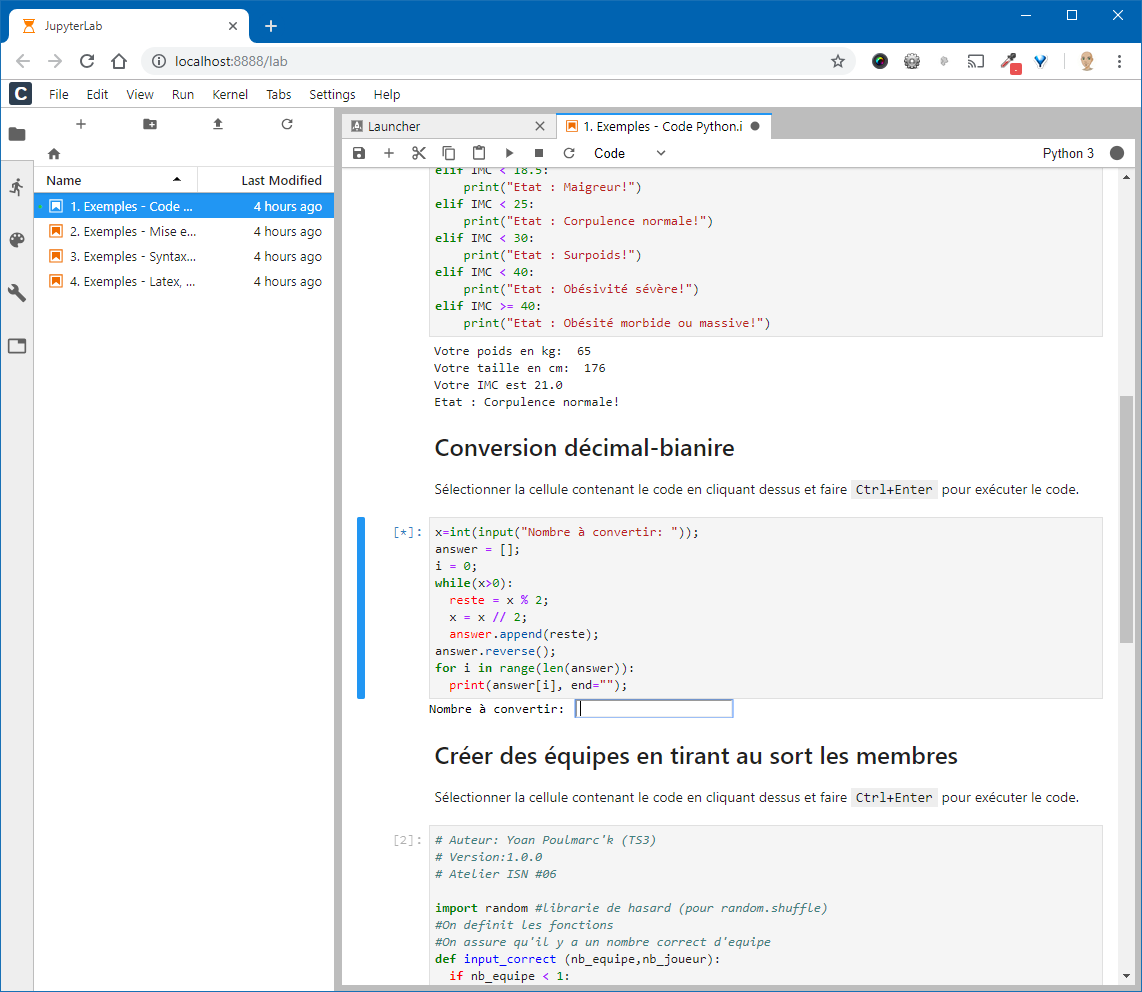Image resolution: width=1142 pixels, height=992 pixels.
Task: Click the Créer des équipes heading
Action: [x=696, y=756]
